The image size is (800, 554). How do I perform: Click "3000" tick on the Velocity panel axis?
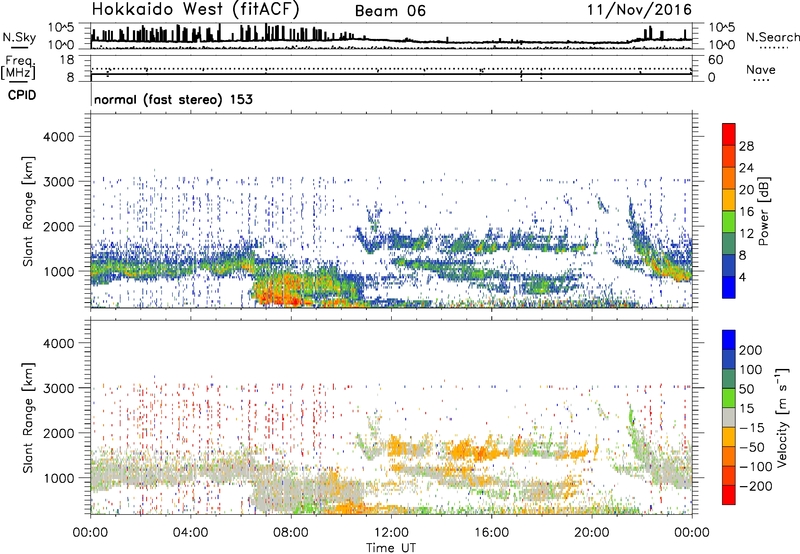[59, 388]
